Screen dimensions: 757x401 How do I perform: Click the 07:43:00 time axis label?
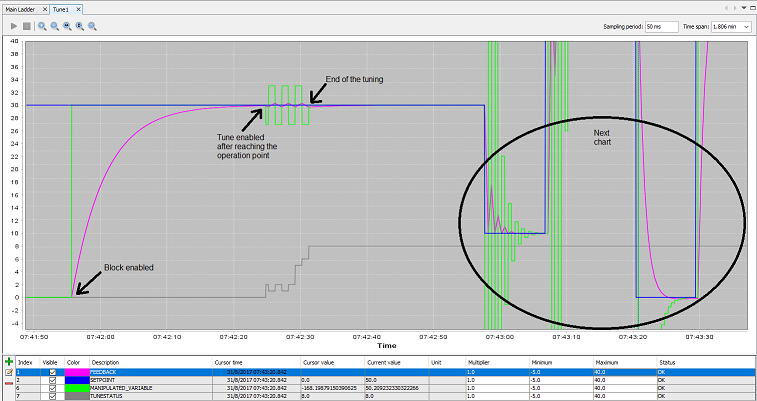(x=500, y=337)
